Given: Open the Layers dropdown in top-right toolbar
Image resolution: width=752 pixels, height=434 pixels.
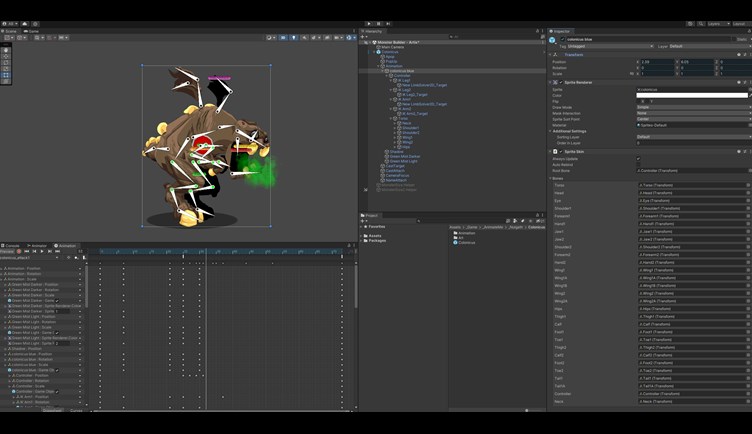Looking at the screenshot, I should pyautogui.click(x=718, y=23).
